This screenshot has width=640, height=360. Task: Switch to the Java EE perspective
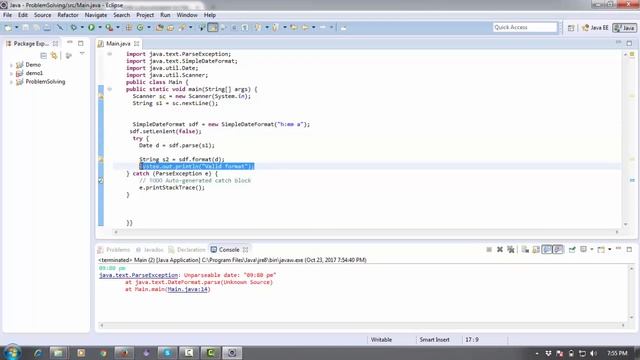(x=596, y=28)
